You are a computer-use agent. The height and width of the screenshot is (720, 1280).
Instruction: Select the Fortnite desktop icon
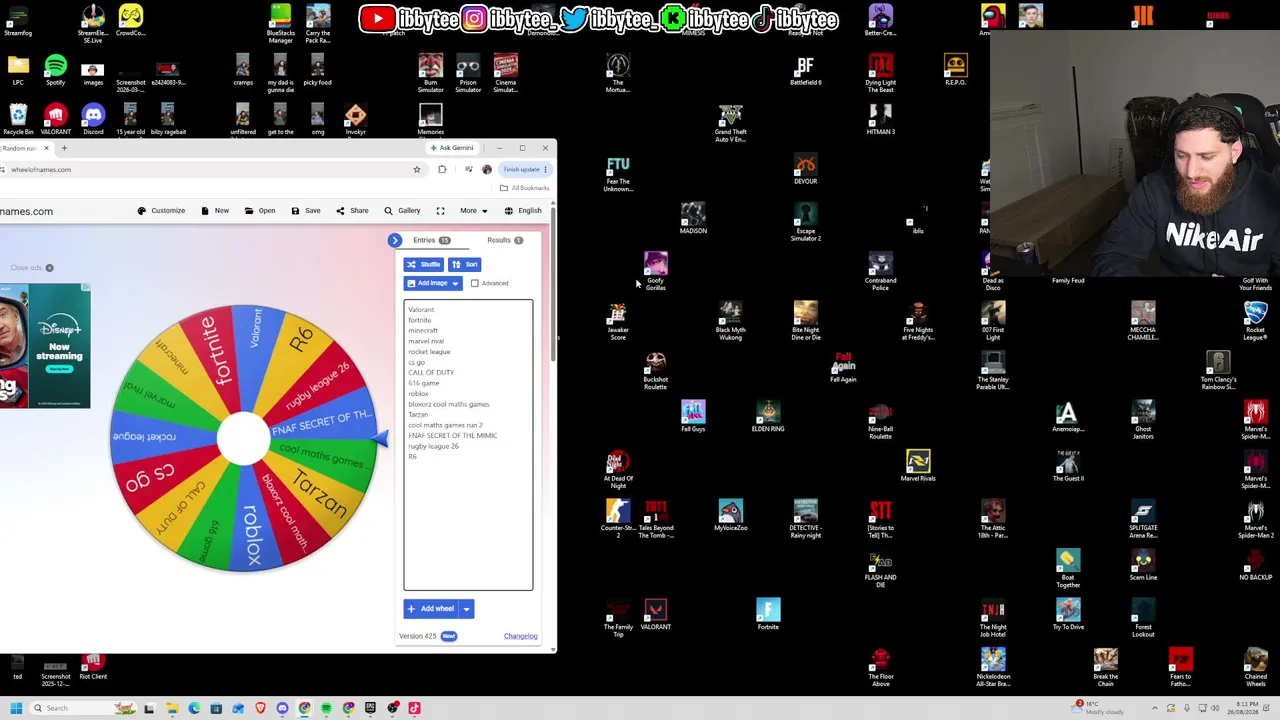click(768, 614)
